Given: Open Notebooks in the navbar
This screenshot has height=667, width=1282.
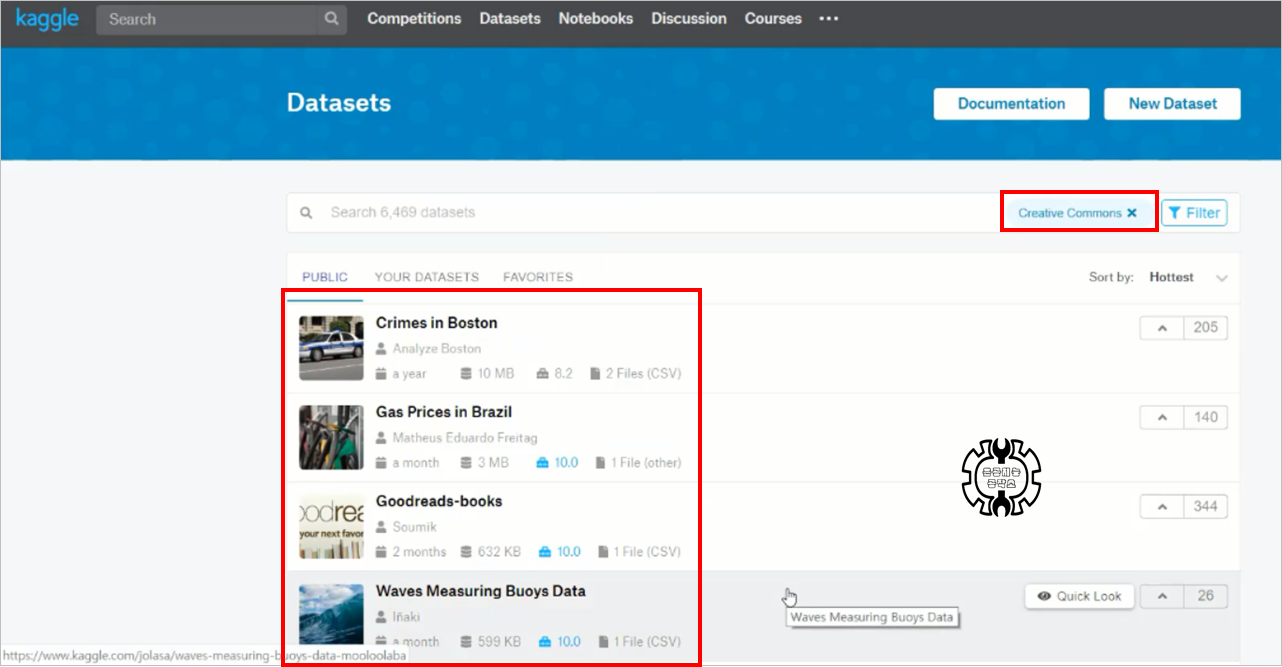Looking at the screenshot, I should [x=596, y=19].
